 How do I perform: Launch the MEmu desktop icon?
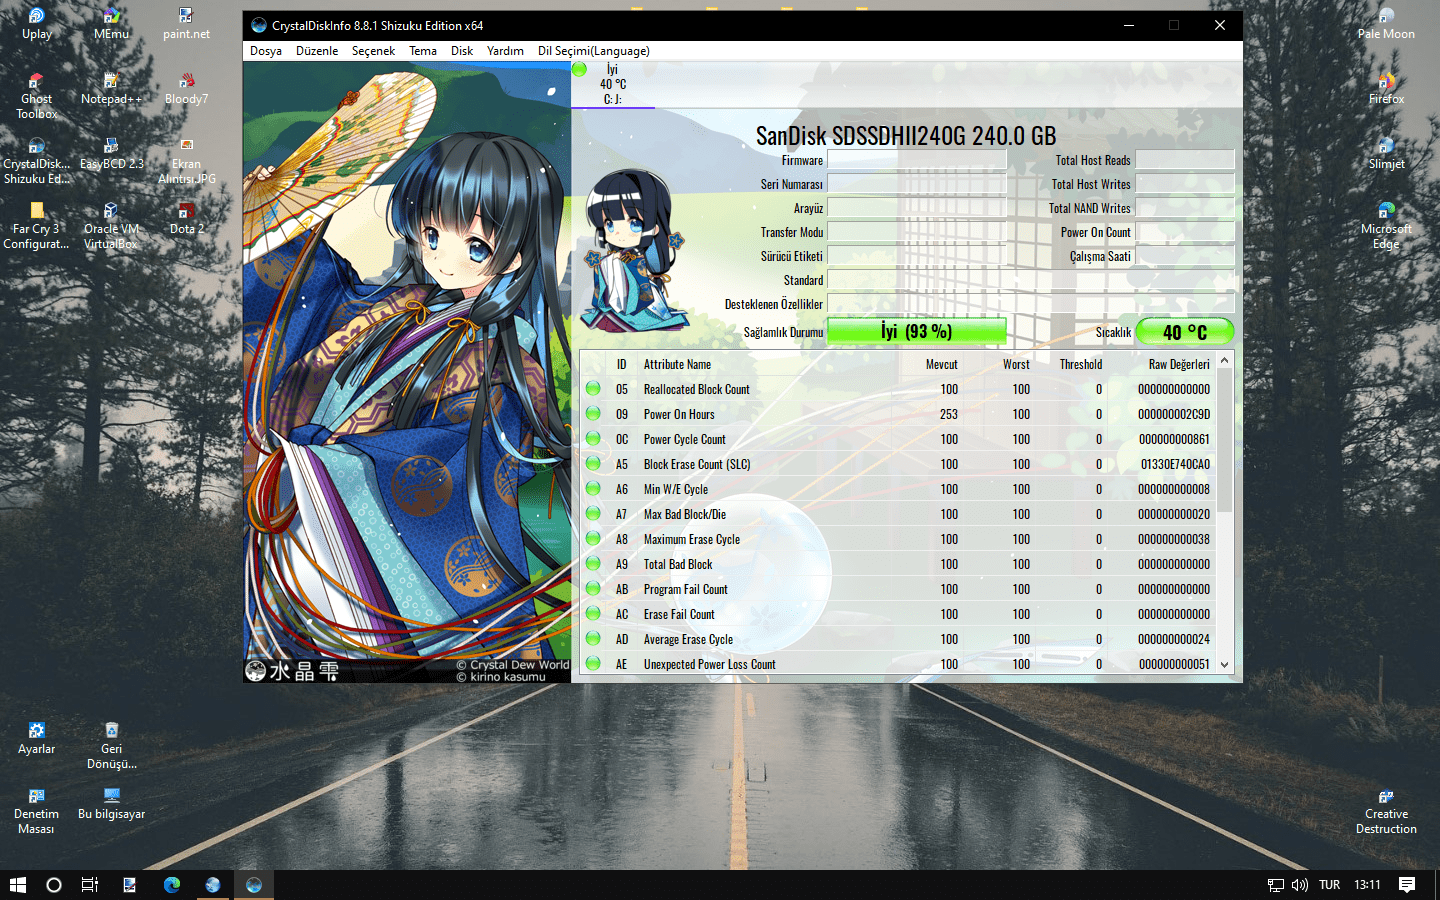pos(111,24)
